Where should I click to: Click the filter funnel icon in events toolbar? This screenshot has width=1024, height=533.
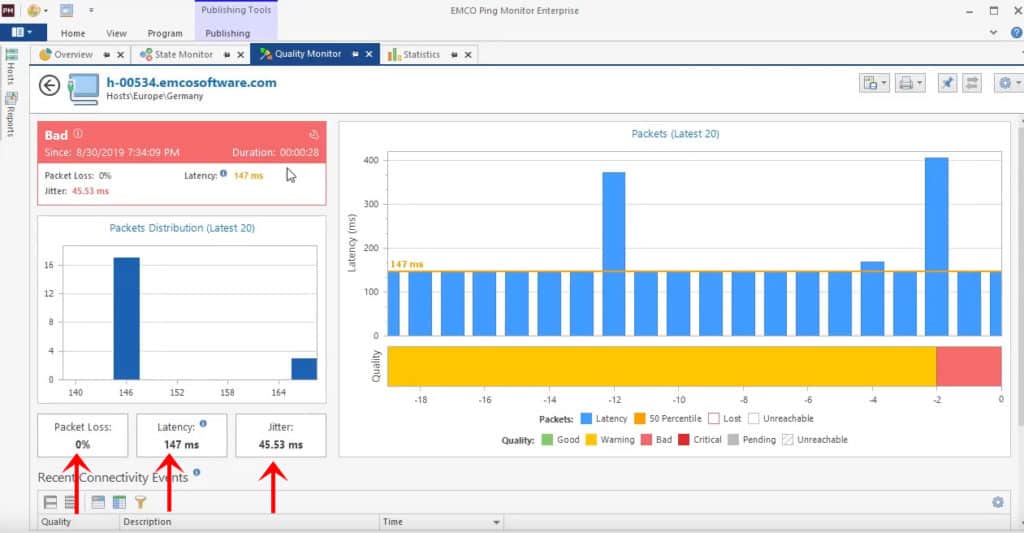coord(140,502)
